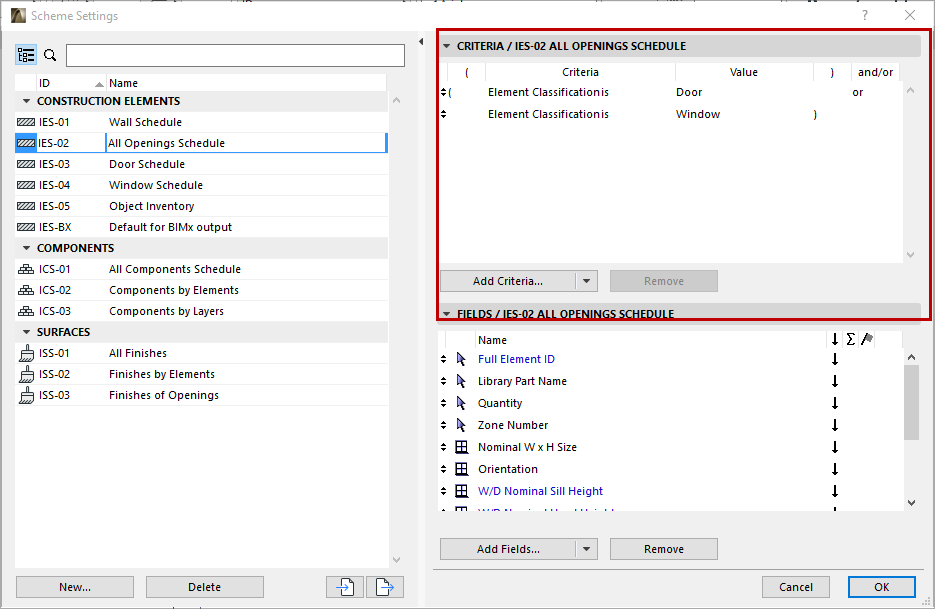Click the criteria Remove button
The image size is (935, 609).
click(664, 281)
